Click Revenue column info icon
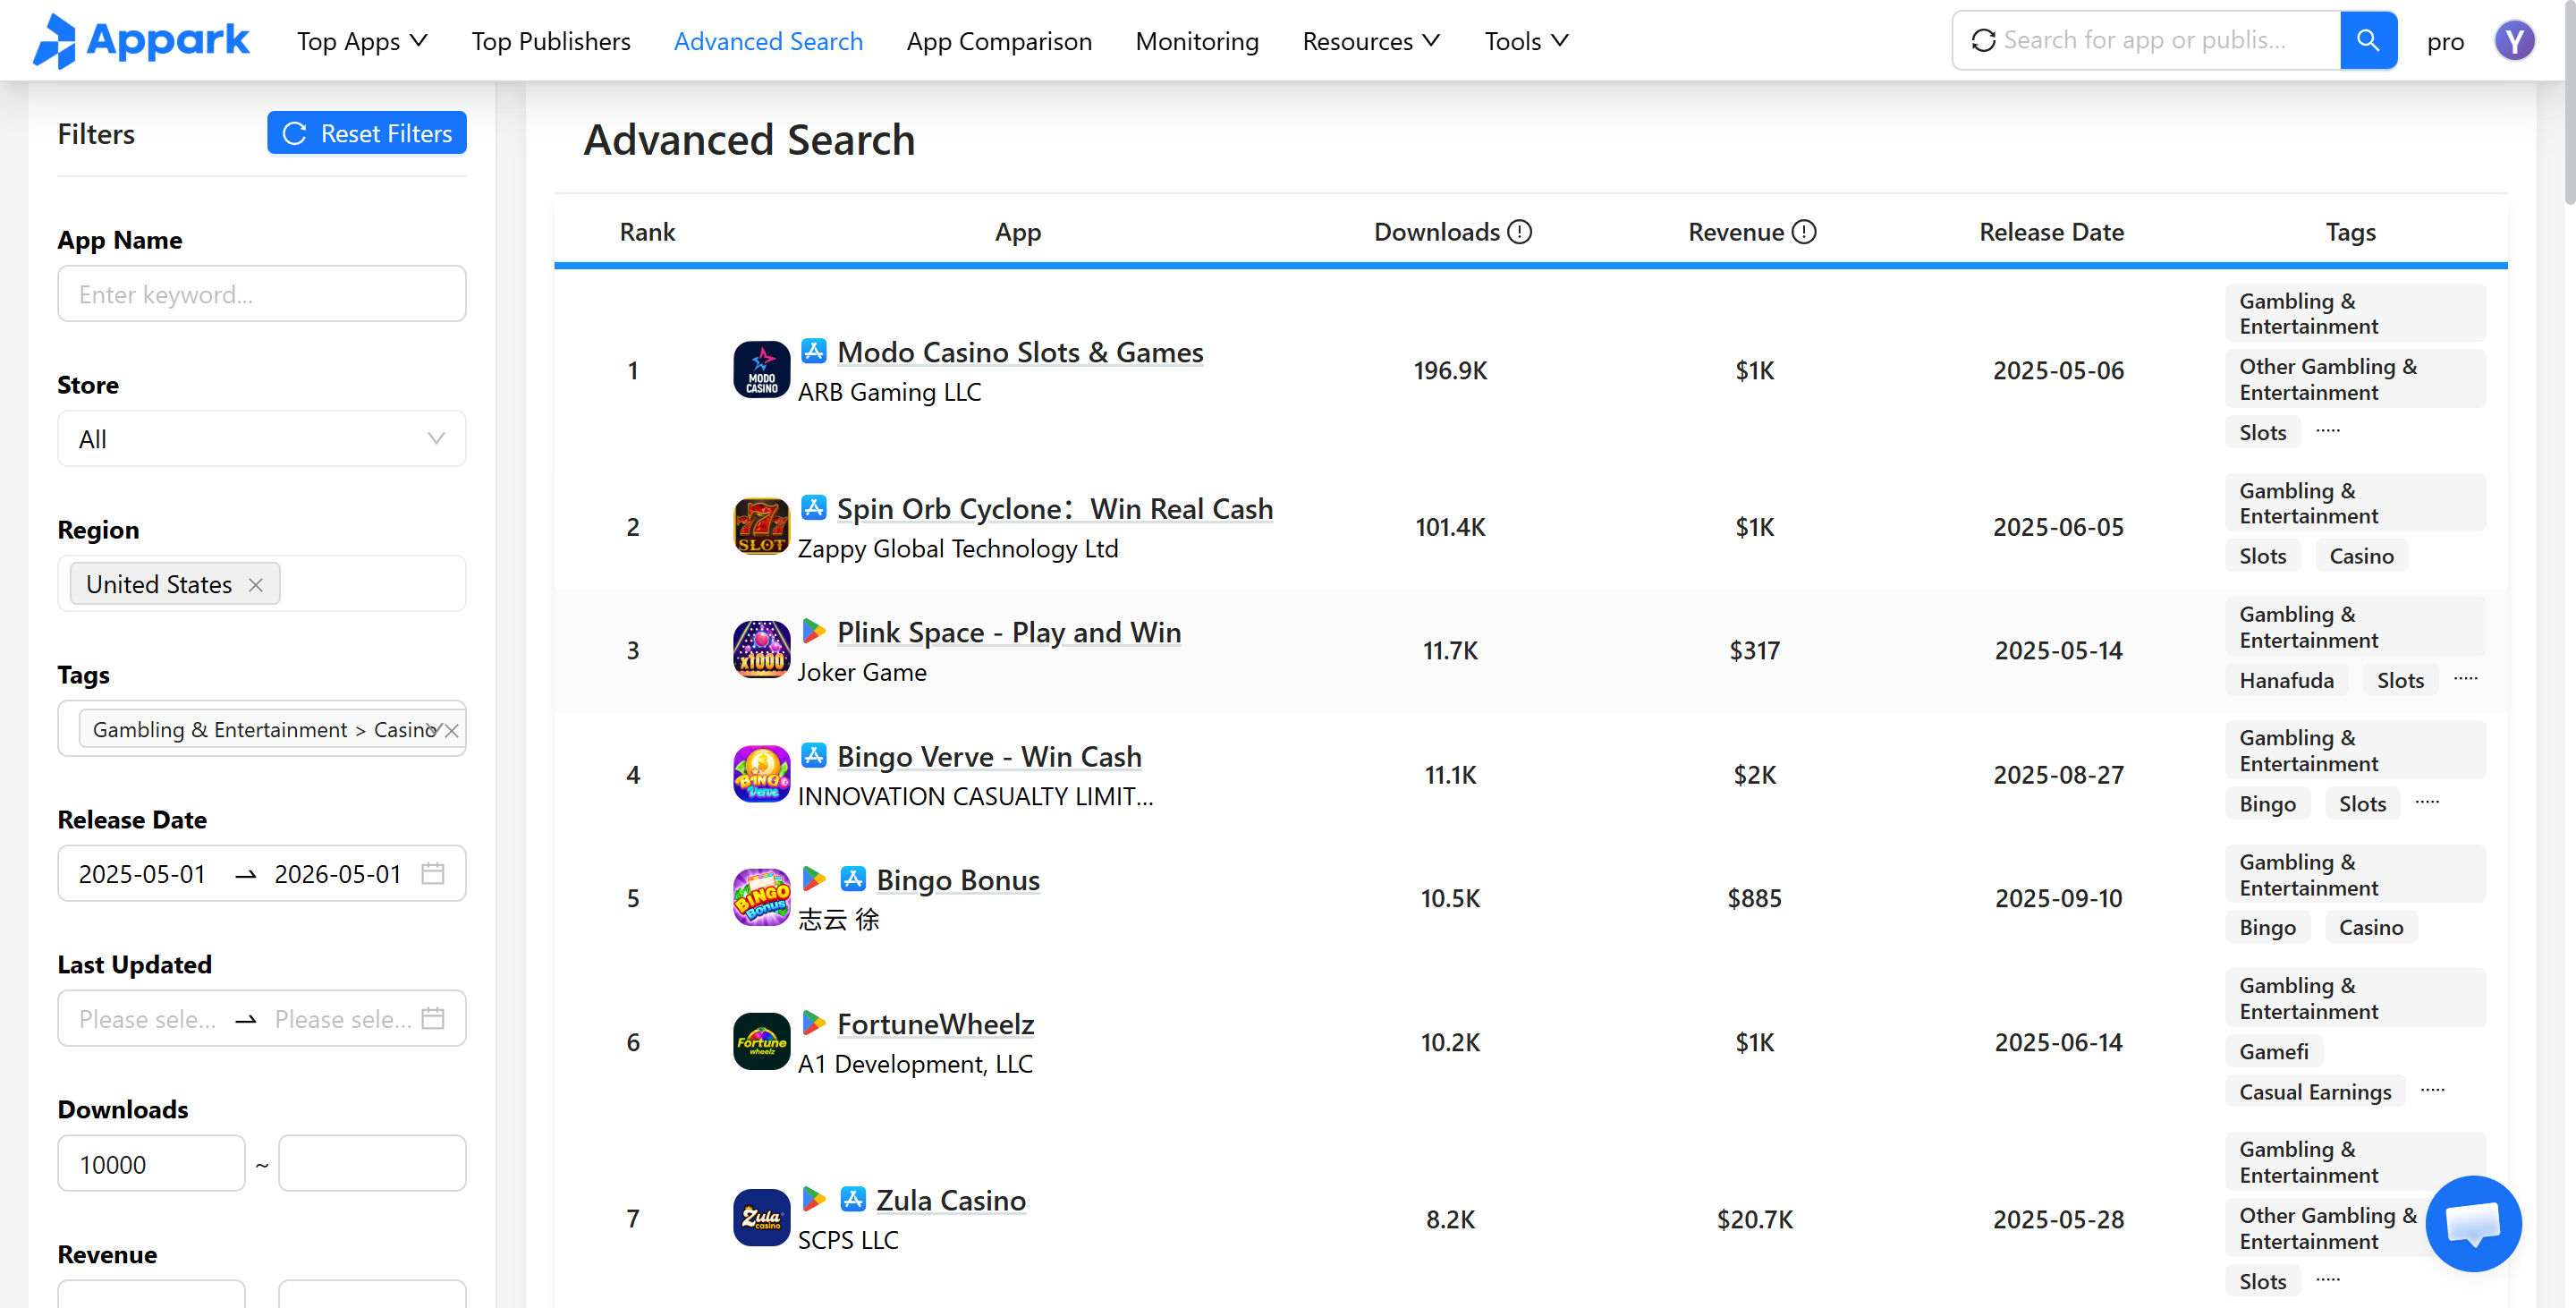Image resolution: width=2576 pixels, height=1308 pixels. click(1803, 232)
